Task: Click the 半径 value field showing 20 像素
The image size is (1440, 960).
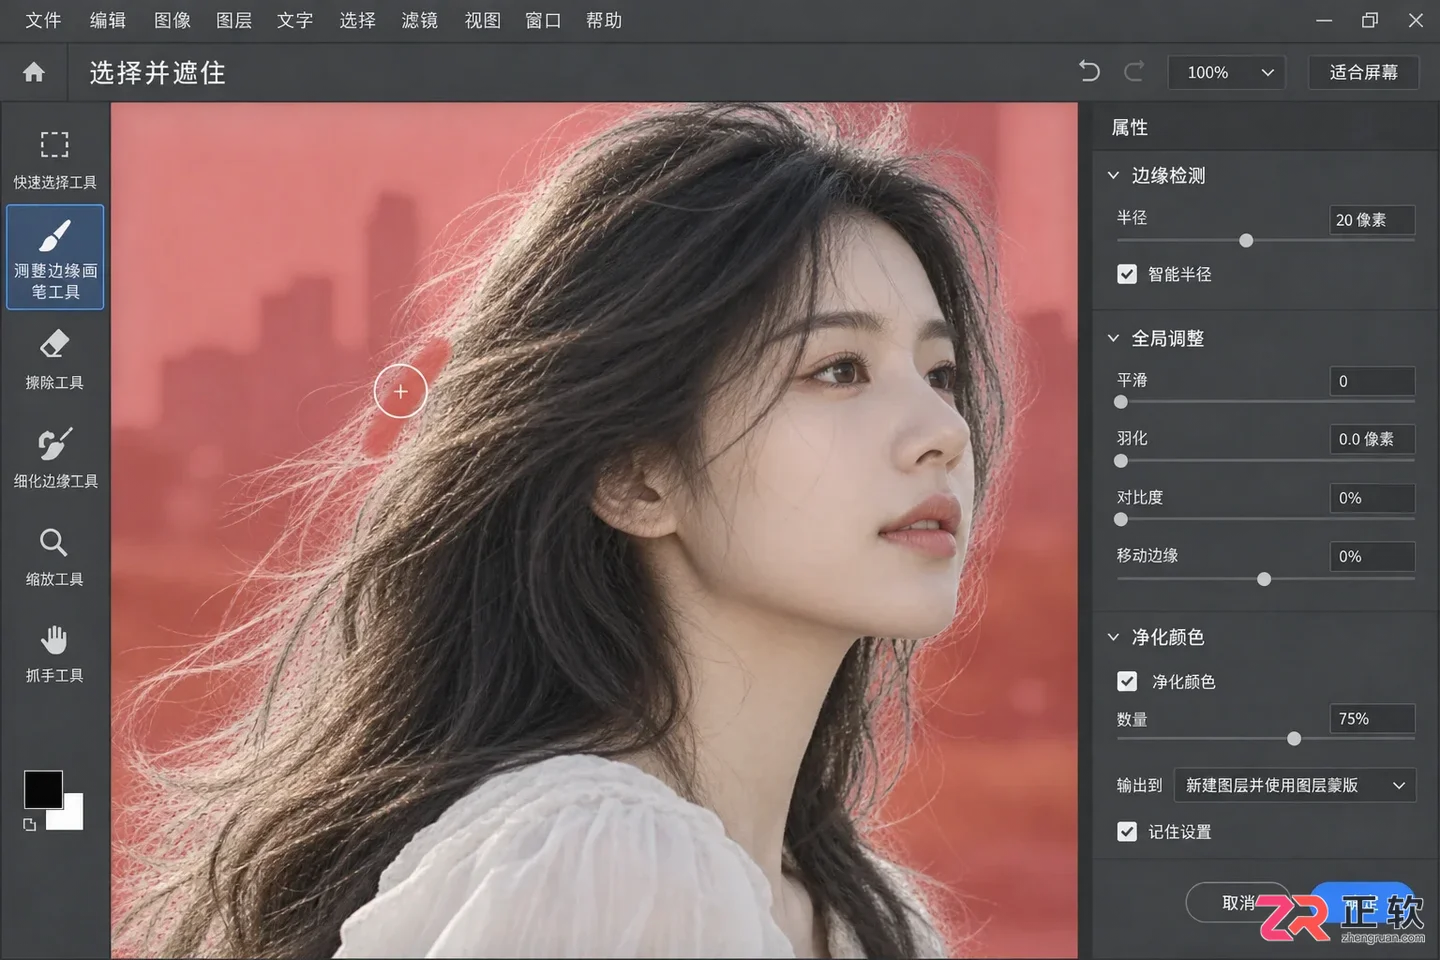Action: click(x=1372, y=220)
